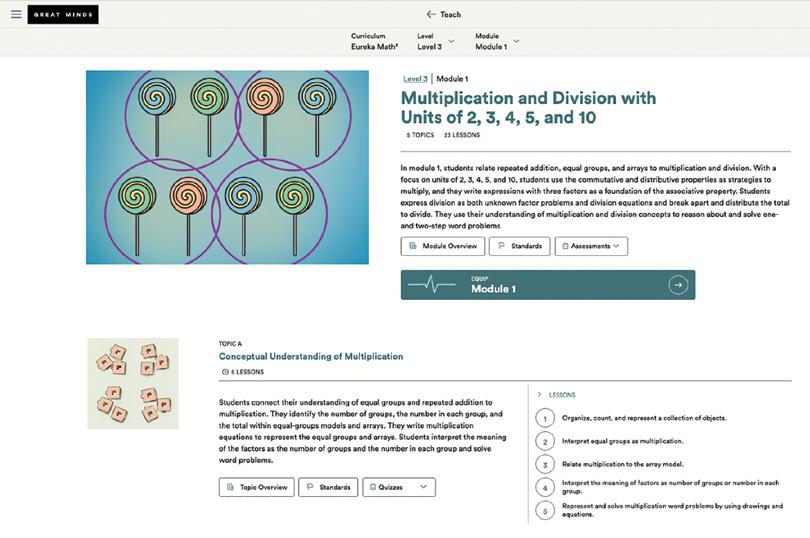This screenshot has height=538, width=810.
Task: Open "Interpret the meaning of factors" lesson
Action: click(x=671, y=487)
